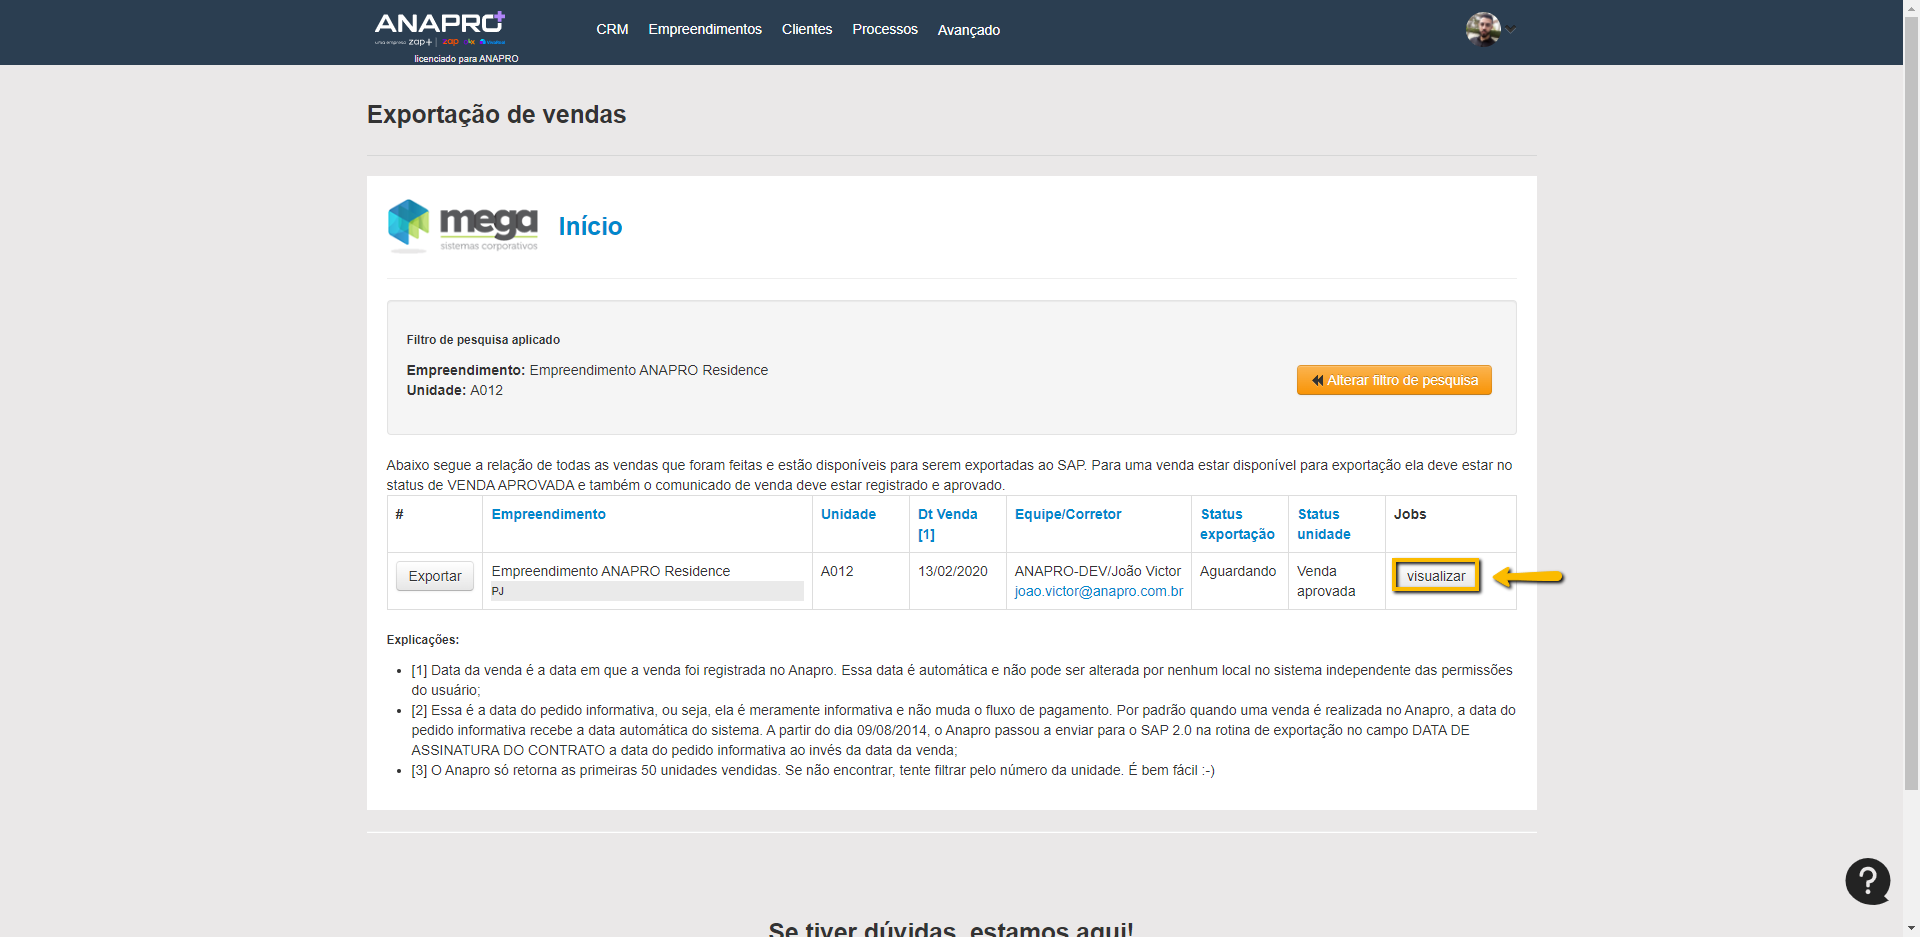Sort by Dt Venda column header

pos(947,514)
